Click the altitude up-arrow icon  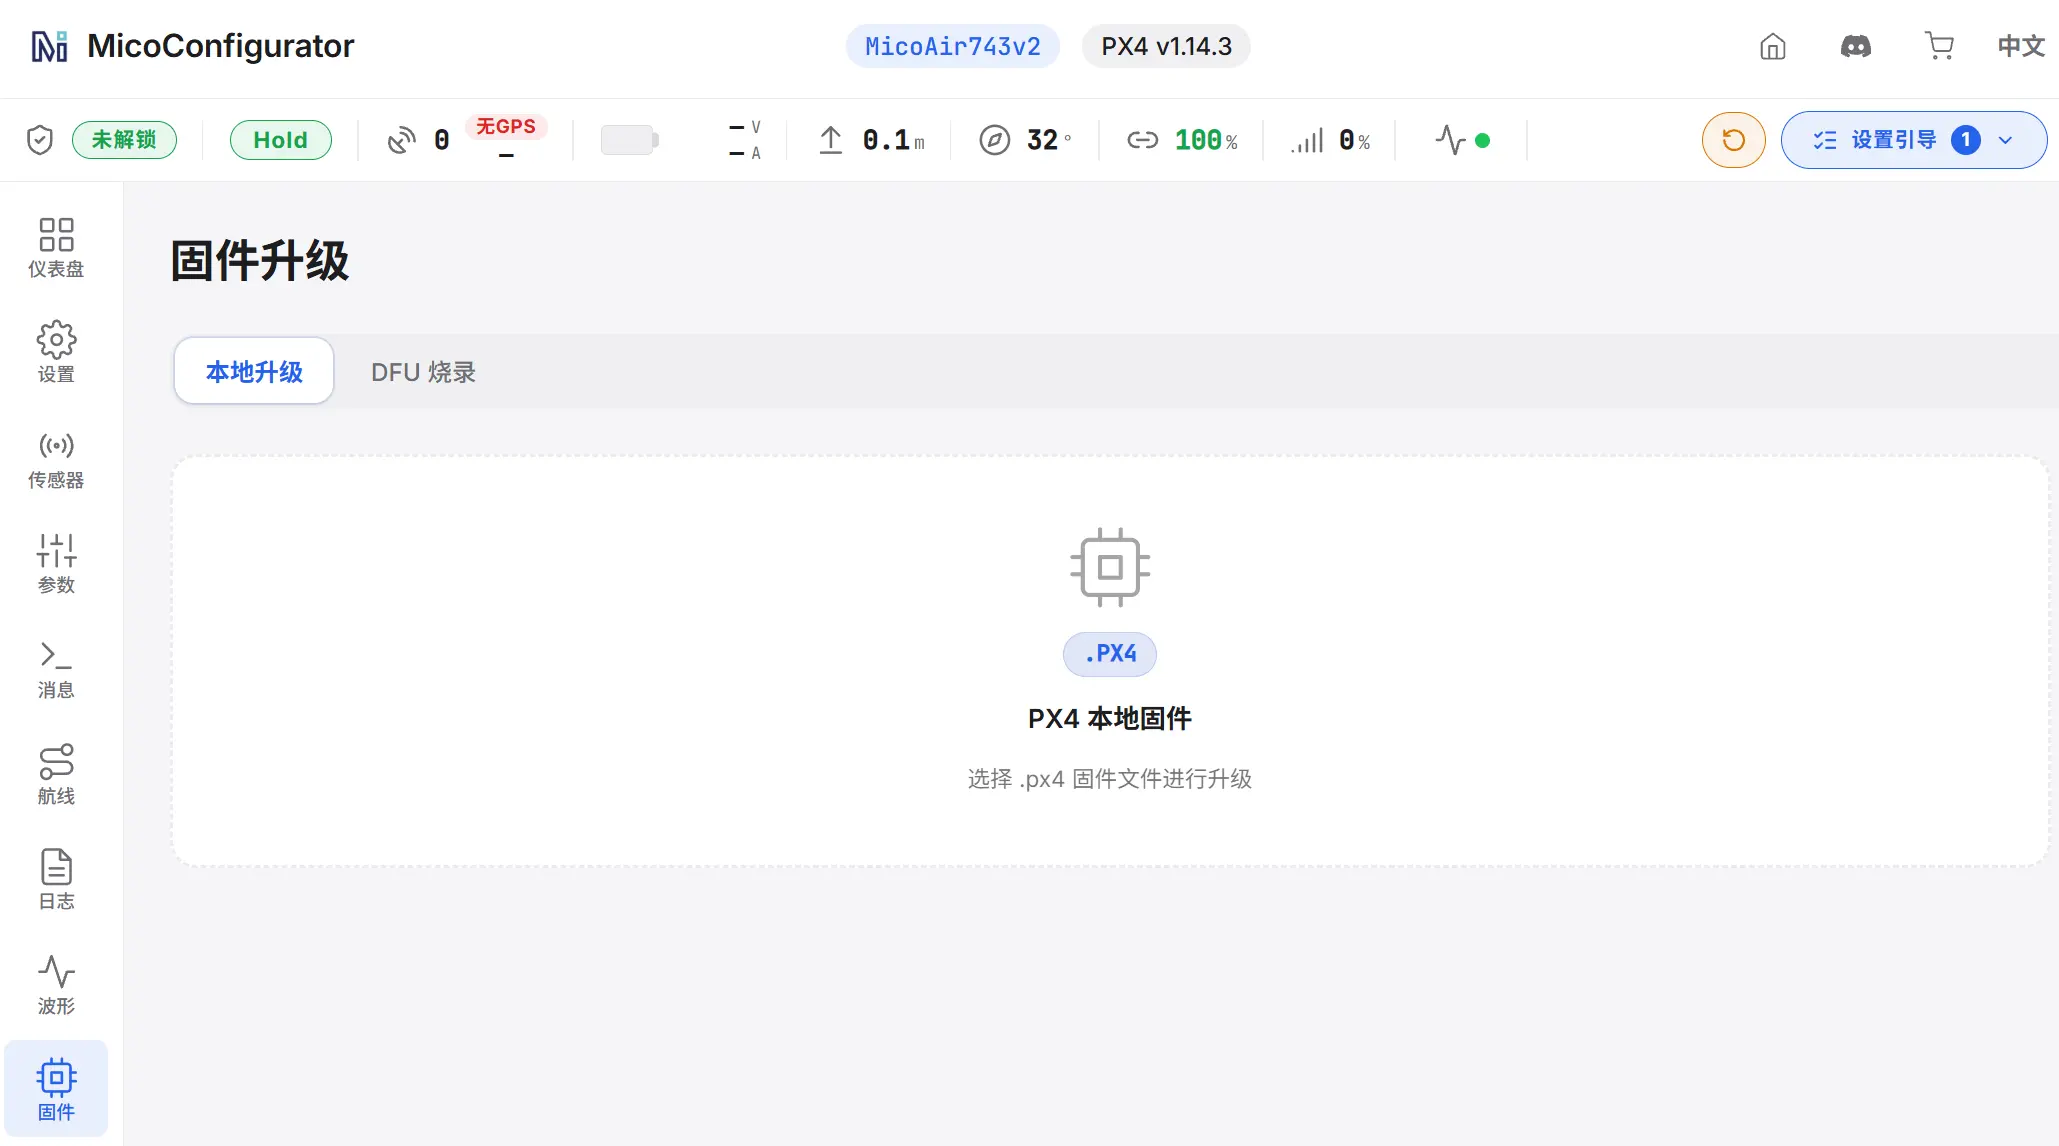coord(830,140)
